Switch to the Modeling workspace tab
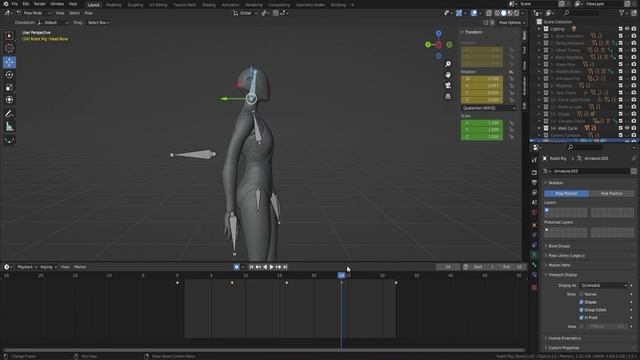The image size is (640, 360). pyautogui.click(x=113, y=5)
